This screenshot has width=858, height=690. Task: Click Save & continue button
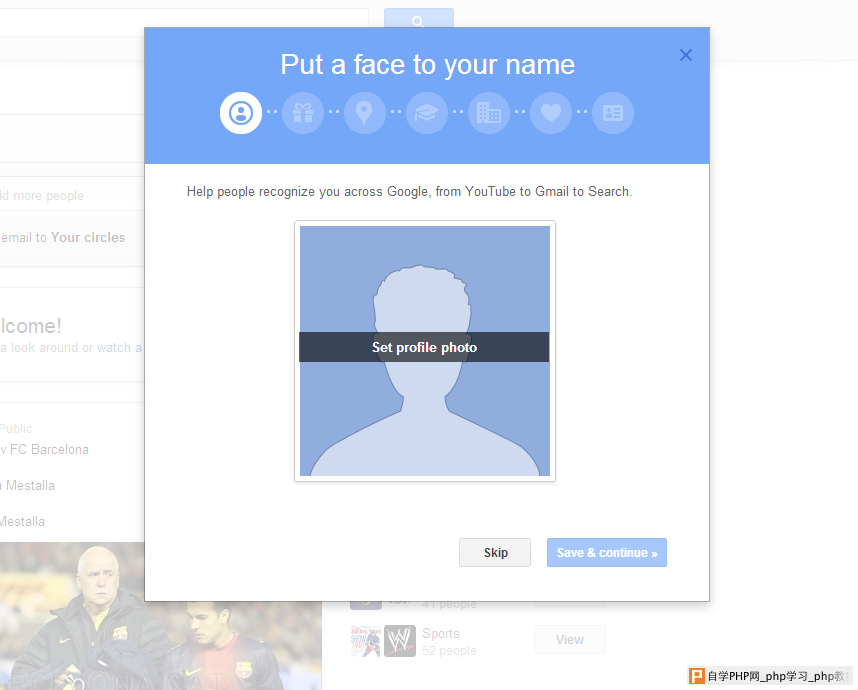pyautogui.click(x=607, y=553)
